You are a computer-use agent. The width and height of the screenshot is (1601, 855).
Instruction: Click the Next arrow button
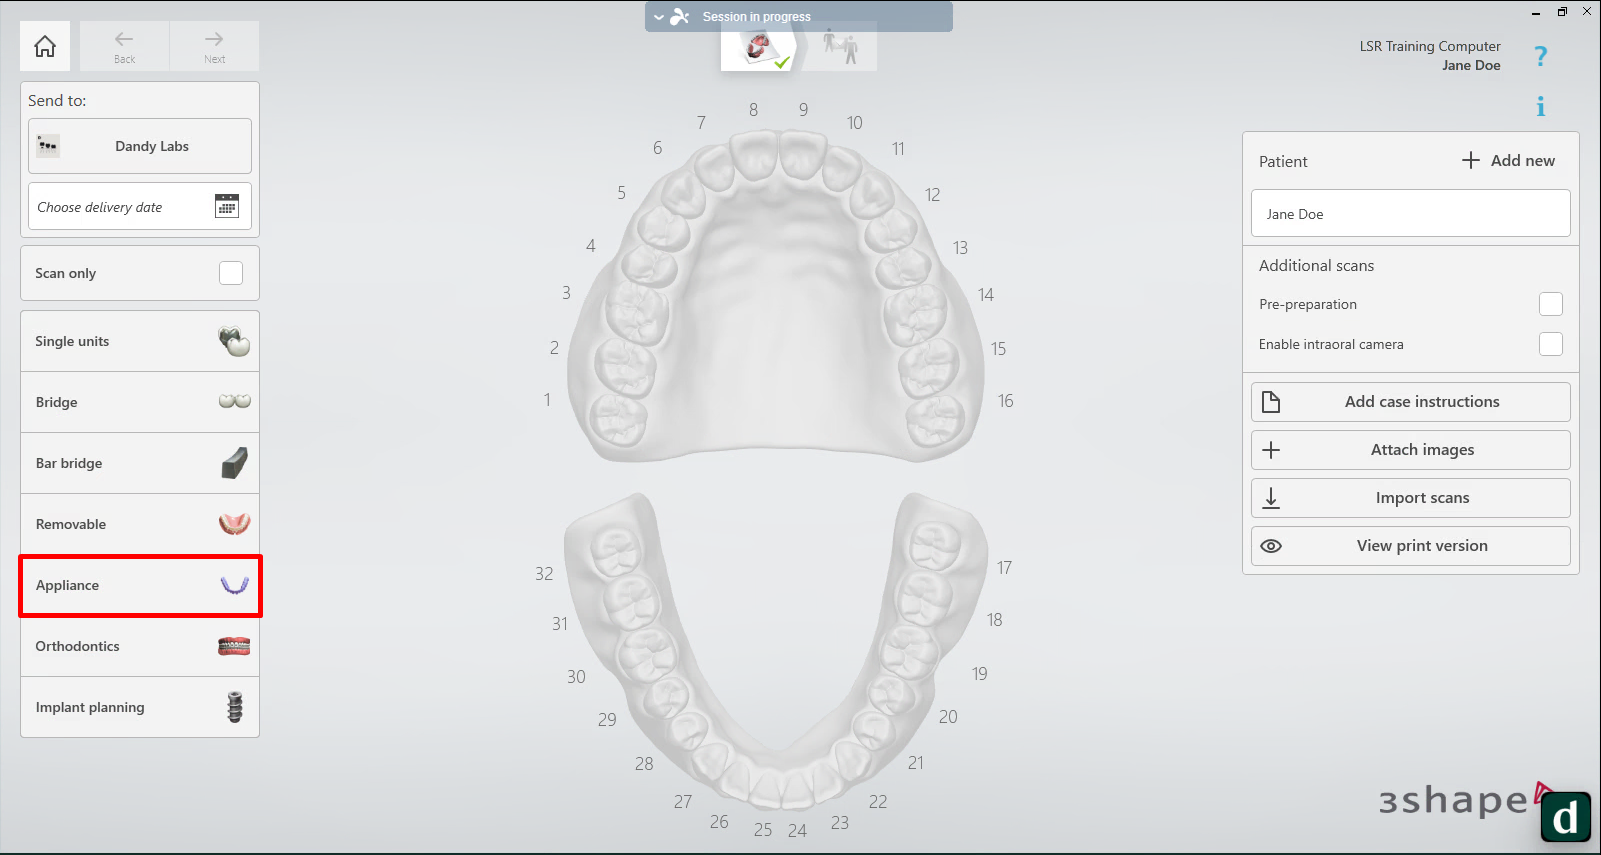coord(214,46)
